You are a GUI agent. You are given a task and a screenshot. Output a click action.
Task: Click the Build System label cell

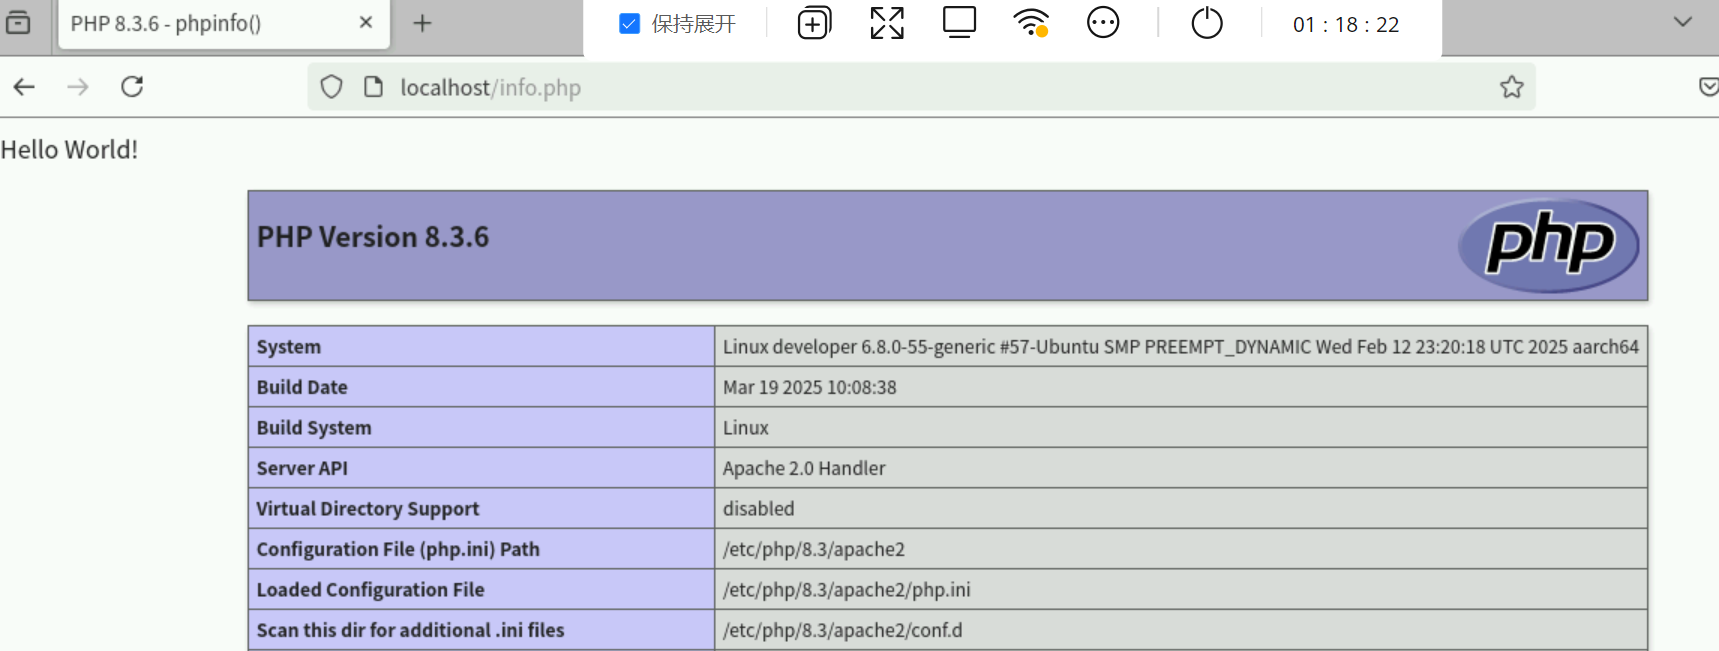pos(481,427)
